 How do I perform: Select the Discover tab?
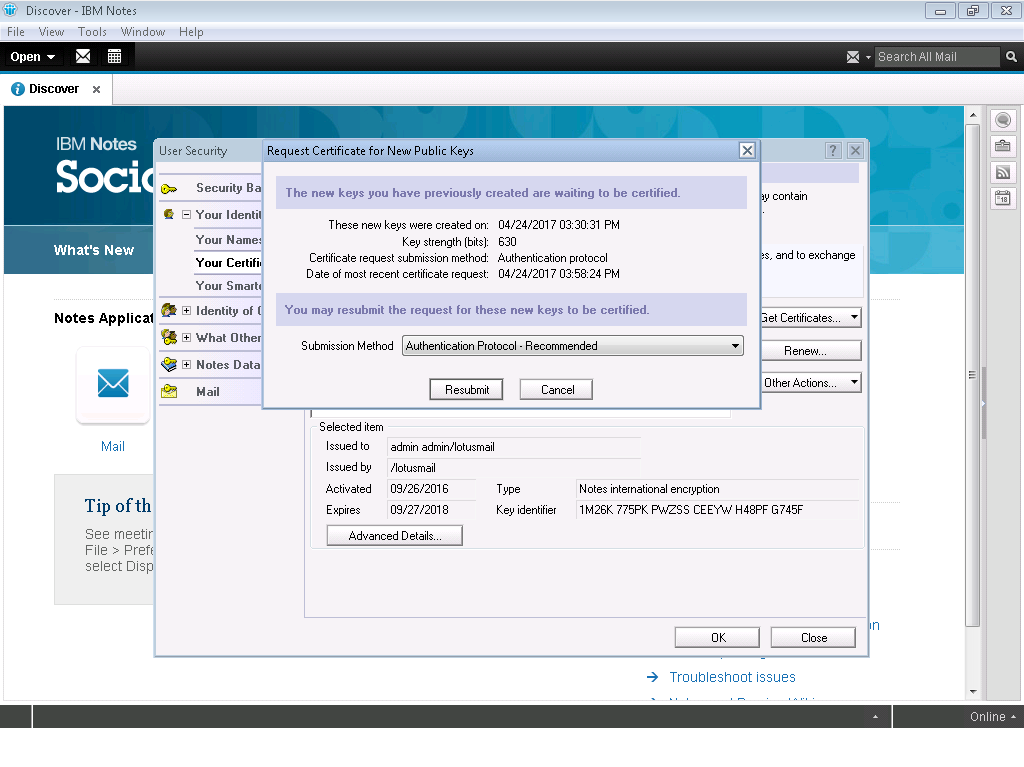pyautogui.click(x=54, y=89)
